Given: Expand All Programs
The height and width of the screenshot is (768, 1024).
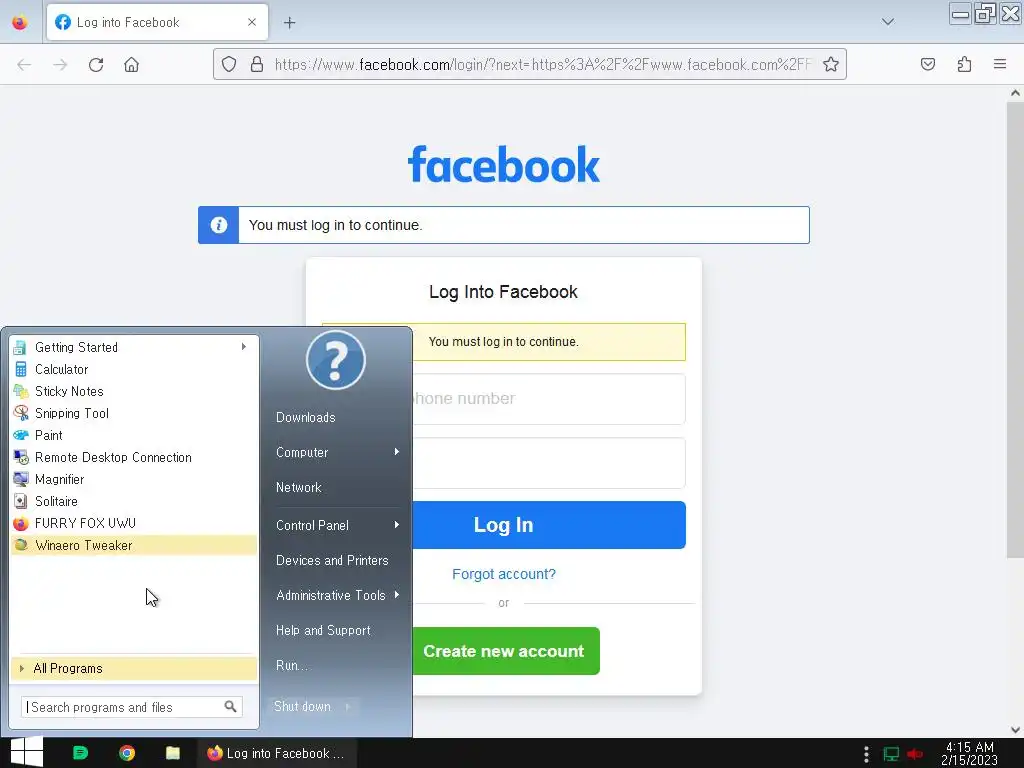Looking at the screenshot, I should (x=133, y=668).
